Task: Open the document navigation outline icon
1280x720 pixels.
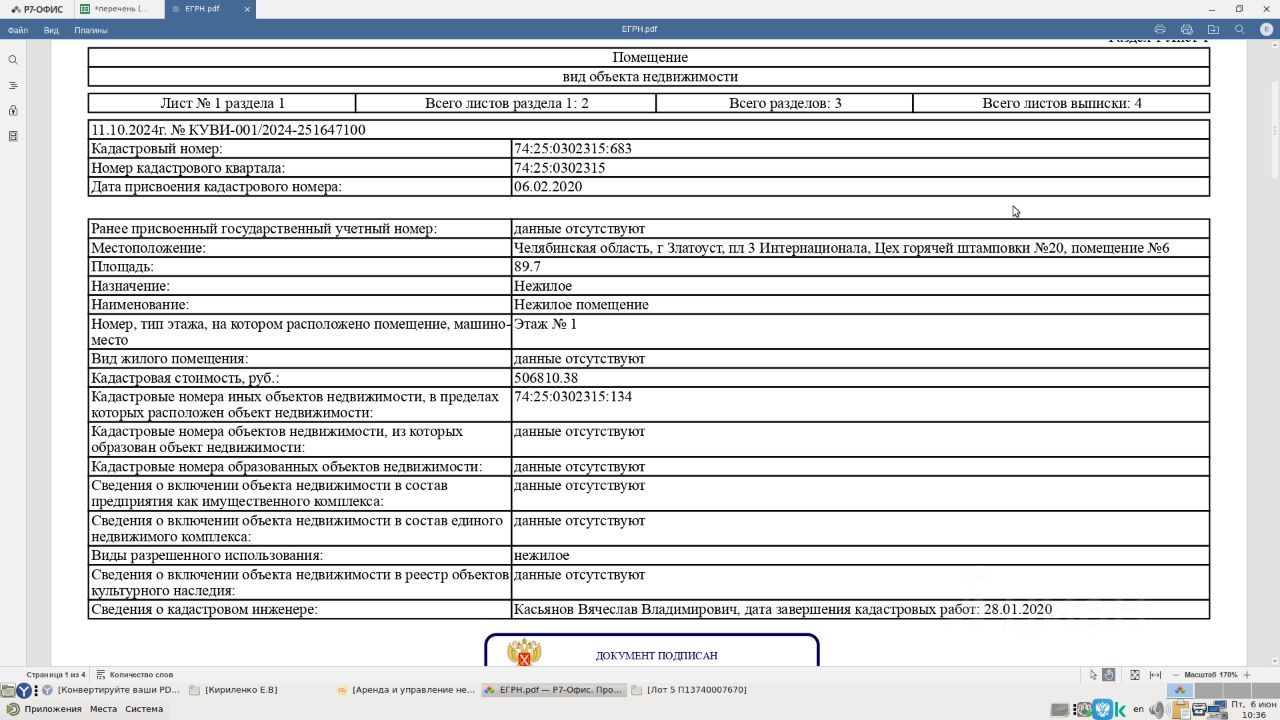Action: 13,85
